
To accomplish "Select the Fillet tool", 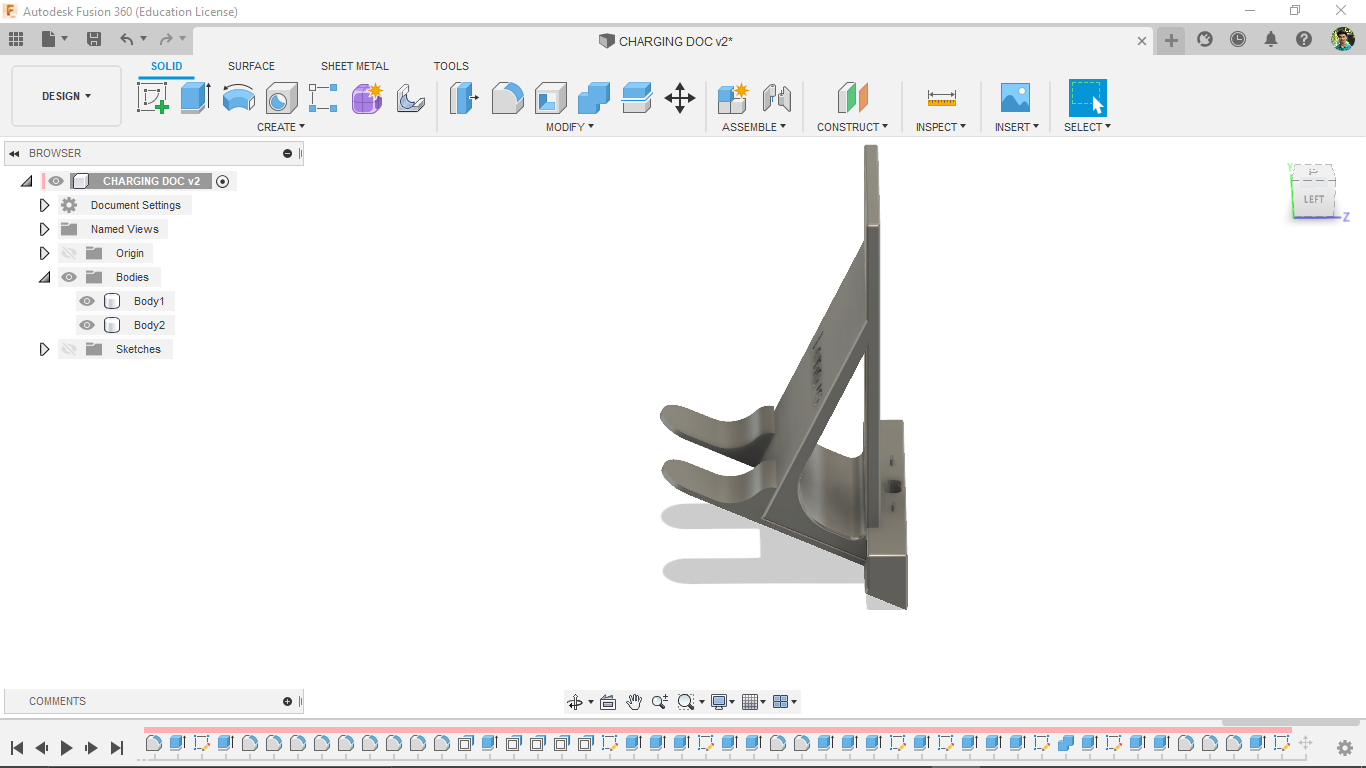I will click(x=507, y=98).
